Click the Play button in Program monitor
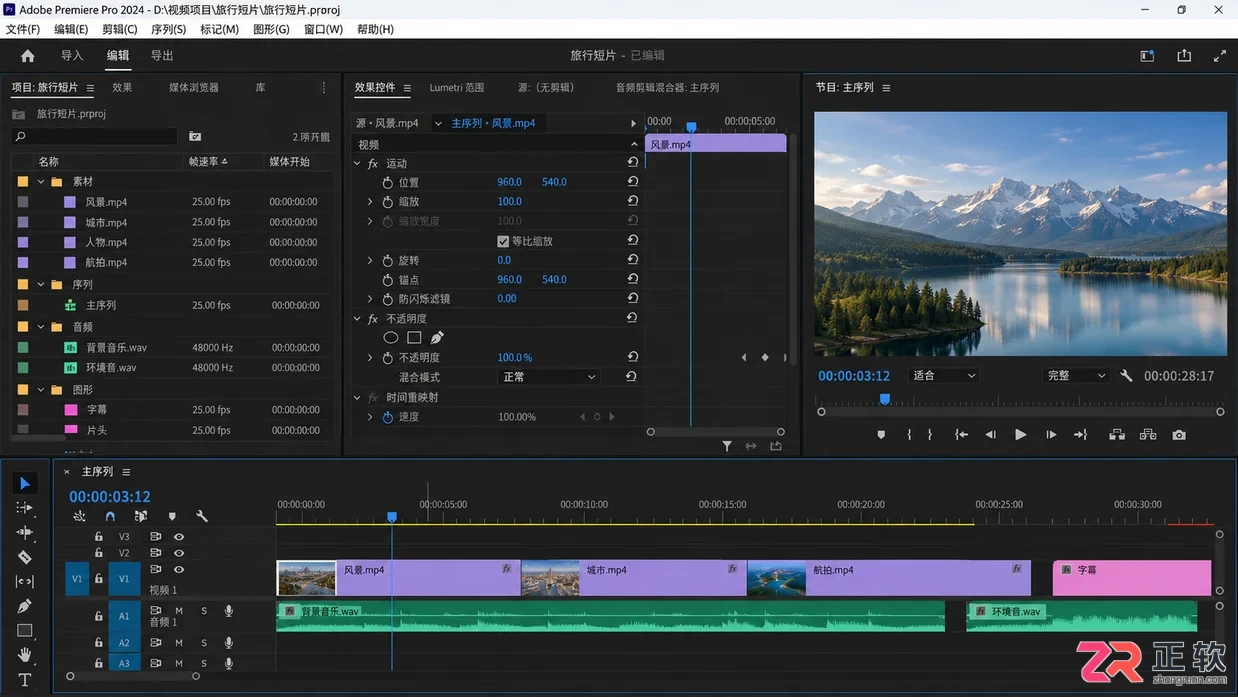The width and height of the screenshot is (1238, 697). tap(1020, 435)
